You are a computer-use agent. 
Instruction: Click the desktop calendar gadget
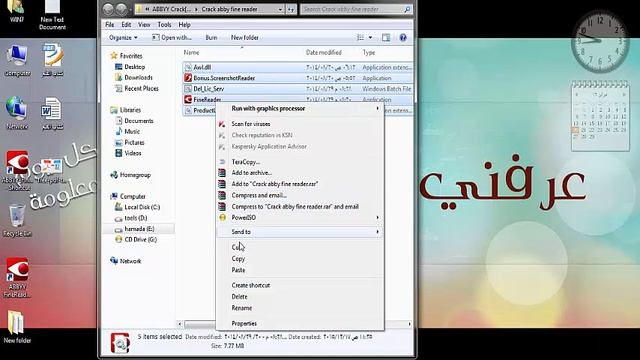(x=600, y=116)
